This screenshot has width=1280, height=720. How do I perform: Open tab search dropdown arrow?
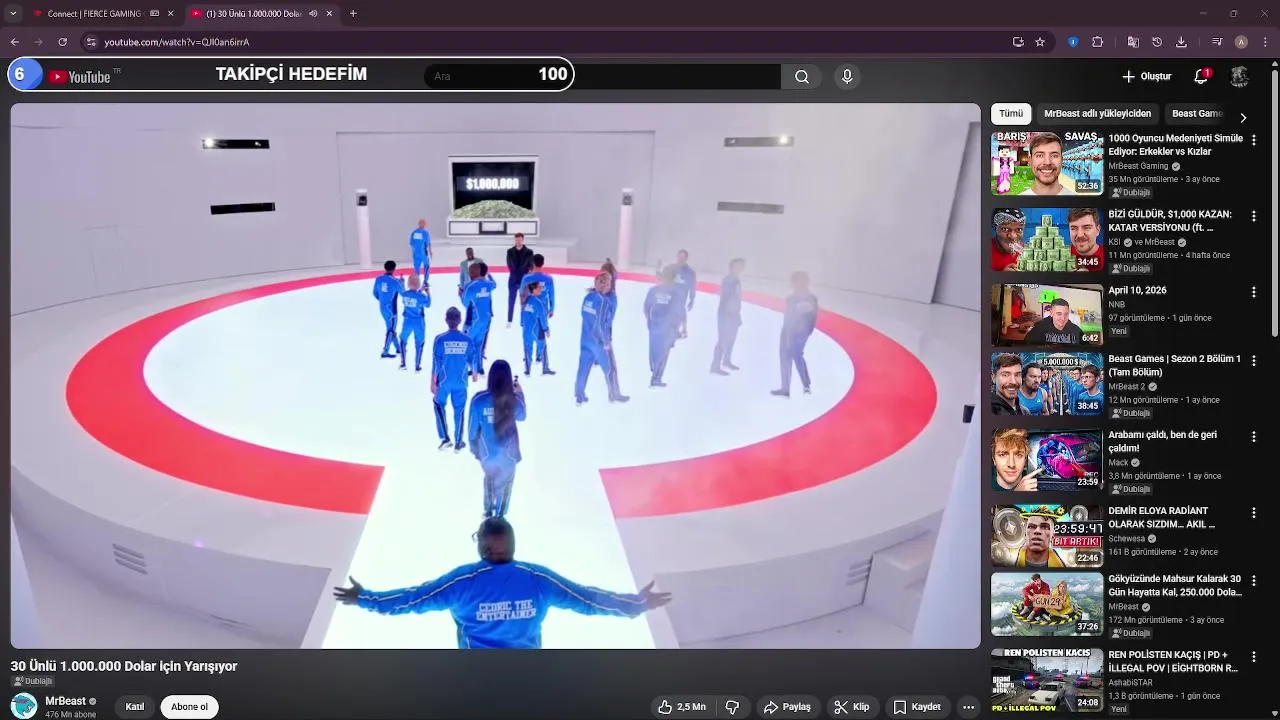[13, 14]
